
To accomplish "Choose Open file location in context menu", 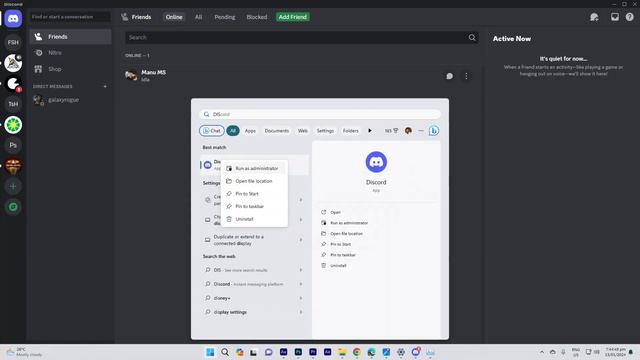I will point(254,181).
